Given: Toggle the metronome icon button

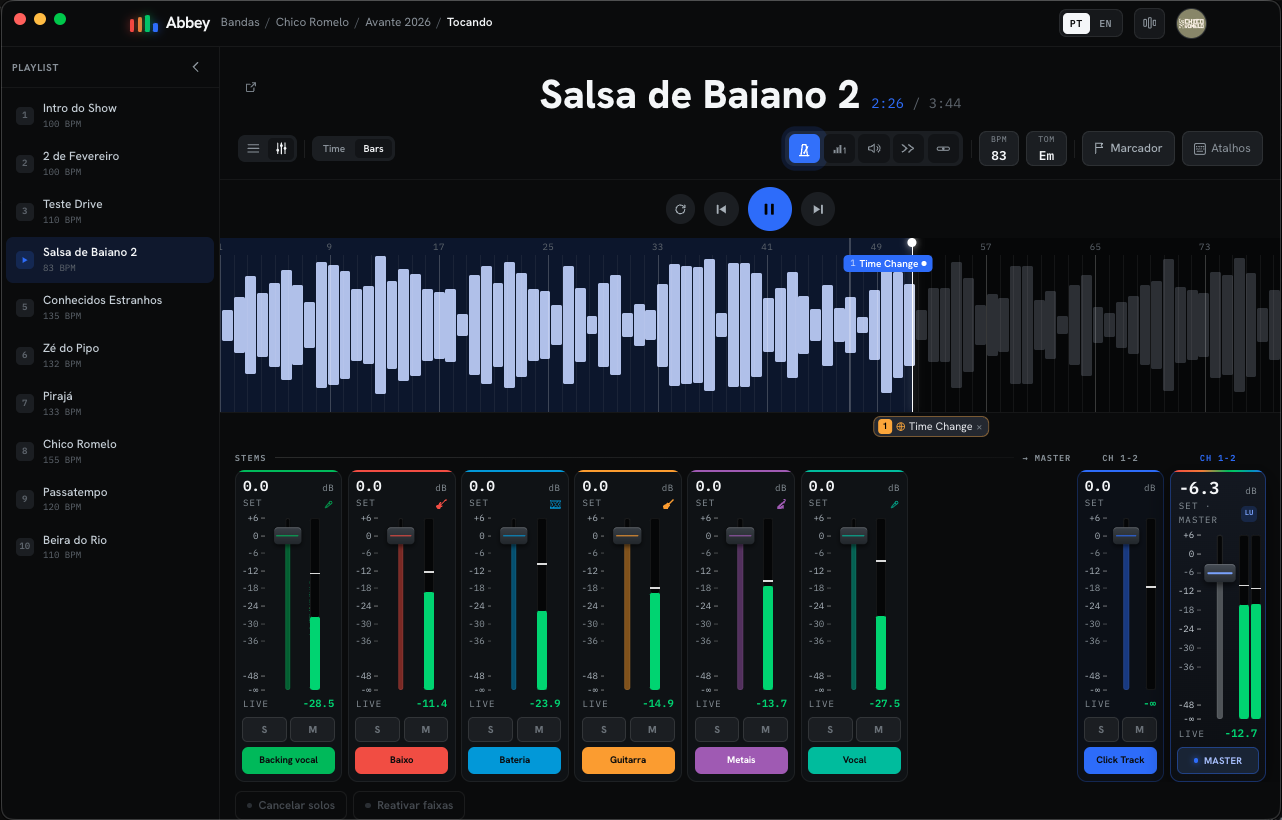Looking at the screenshot, I should [804, 148].
